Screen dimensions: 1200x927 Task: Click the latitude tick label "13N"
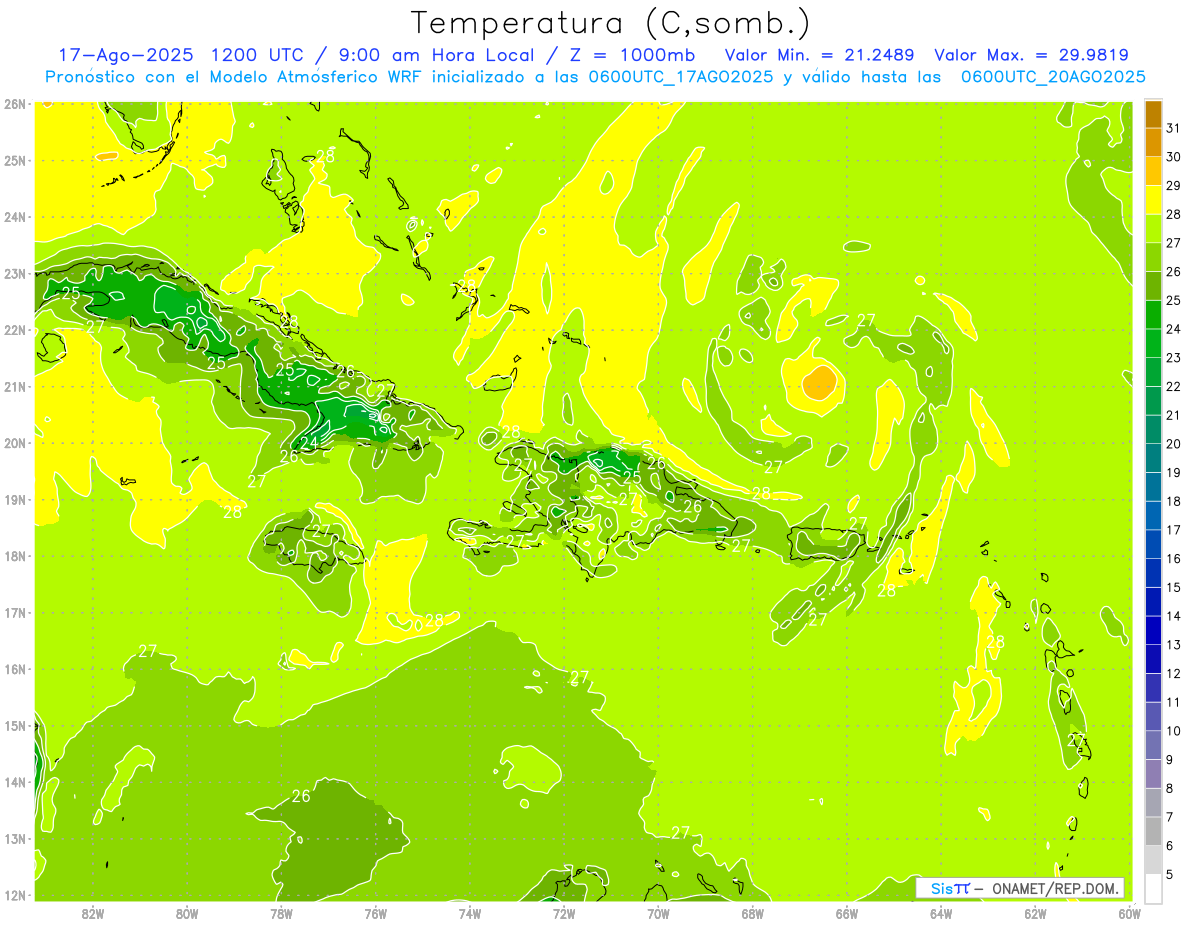[x=14, y=839]
